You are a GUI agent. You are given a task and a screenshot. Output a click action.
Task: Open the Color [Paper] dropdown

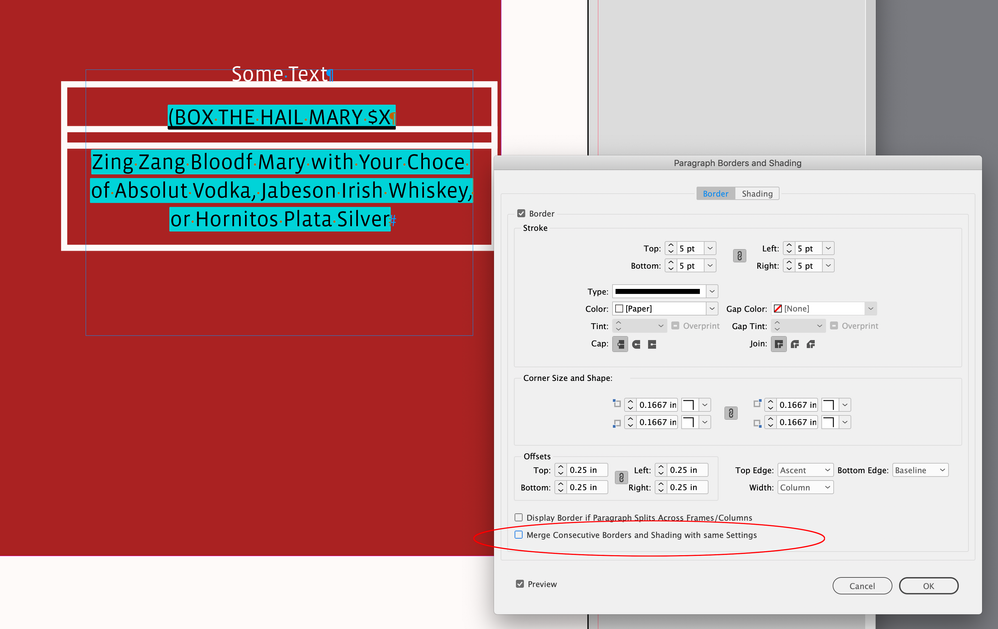712,309
